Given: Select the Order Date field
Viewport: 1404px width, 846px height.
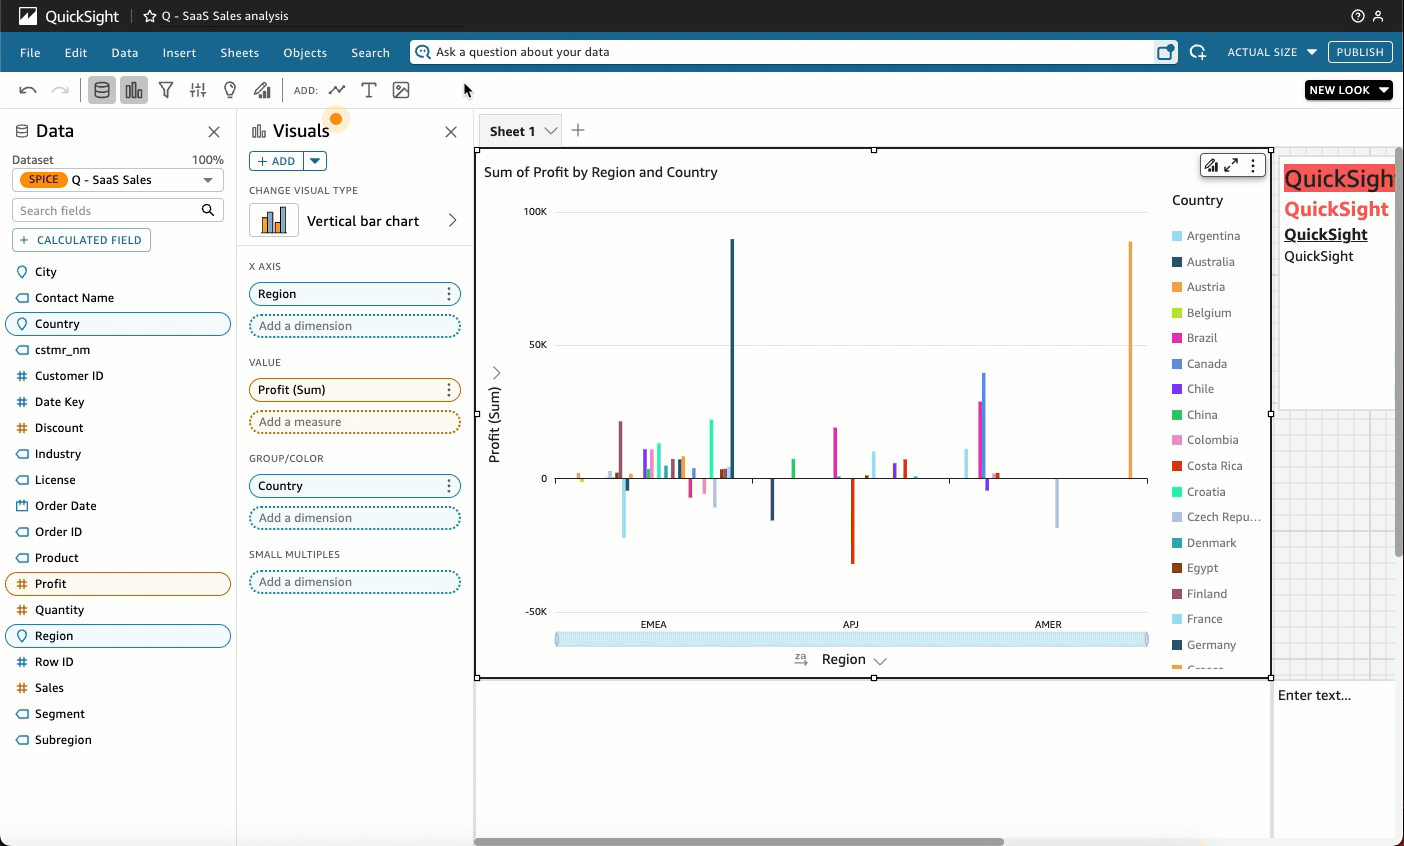Looking at the screenshot, I should (118, 506).
